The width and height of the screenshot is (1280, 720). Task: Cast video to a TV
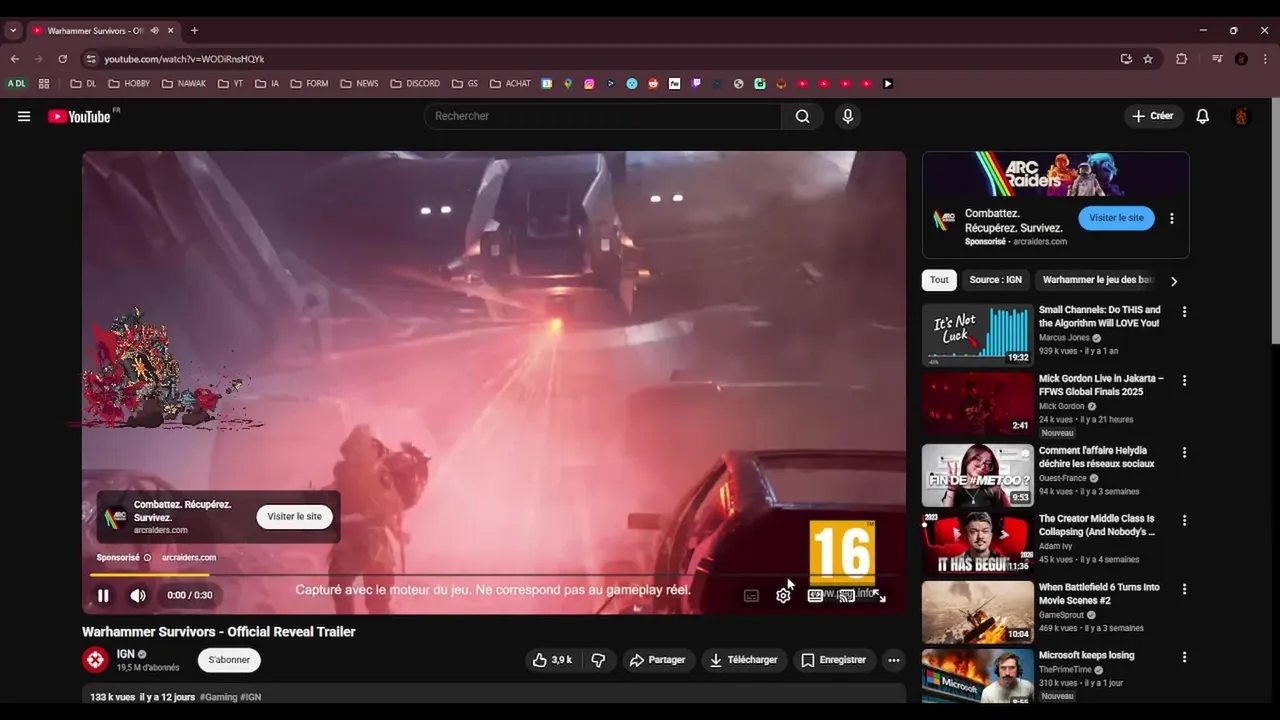click(x=847, y=595)
